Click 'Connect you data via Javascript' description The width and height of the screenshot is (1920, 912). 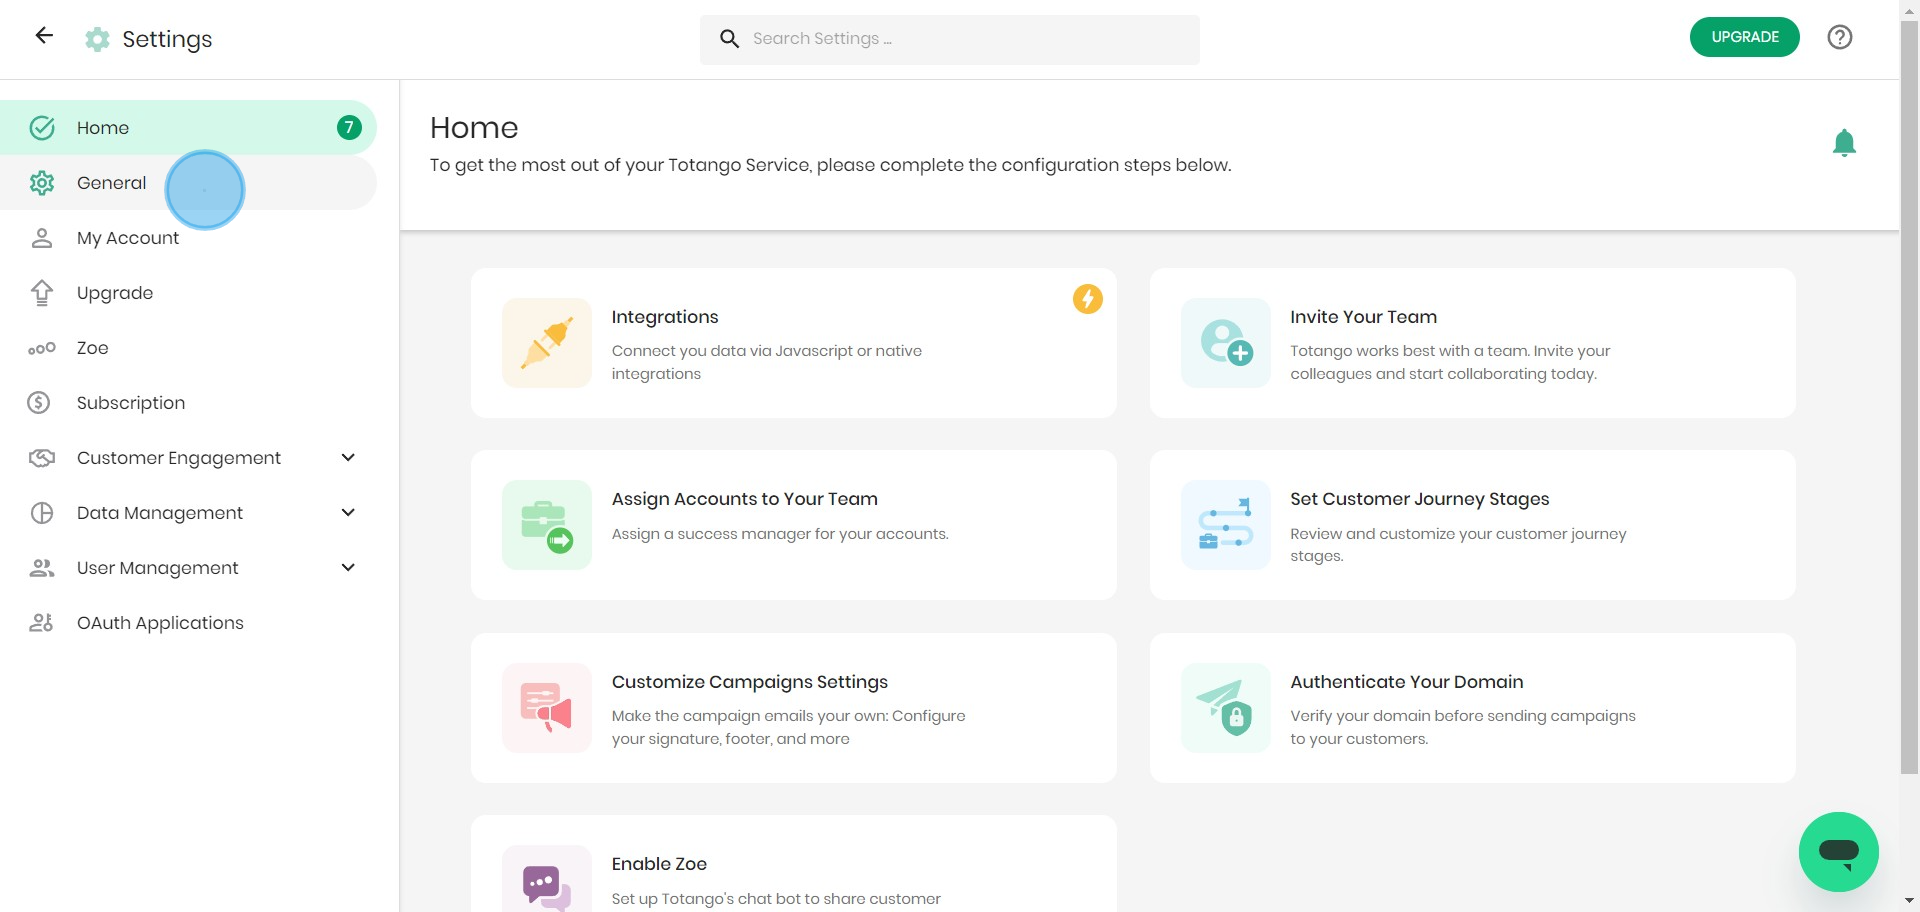767,362
